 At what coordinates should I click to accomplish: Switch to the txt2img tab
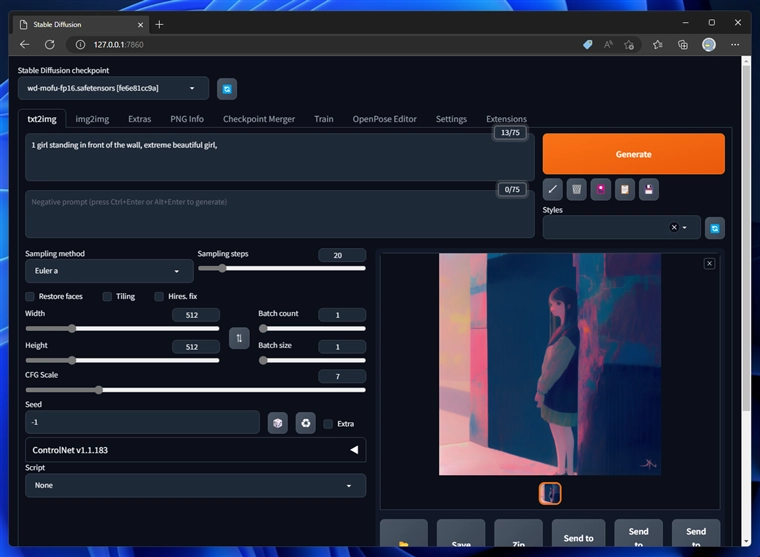pos(42,119)
